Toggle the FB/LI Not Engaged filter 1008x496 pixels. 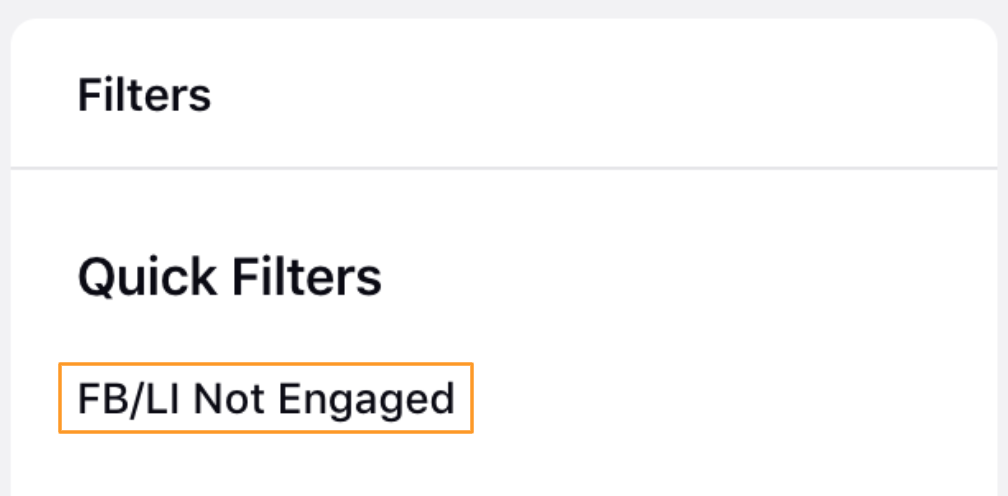[x=266, y=398]
